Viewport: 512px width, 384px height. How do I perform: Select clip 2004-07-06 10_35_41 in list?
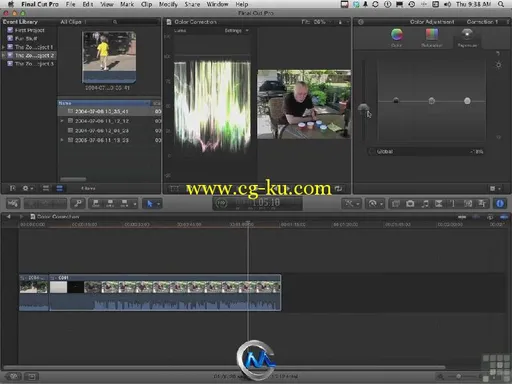pos(109,111)
